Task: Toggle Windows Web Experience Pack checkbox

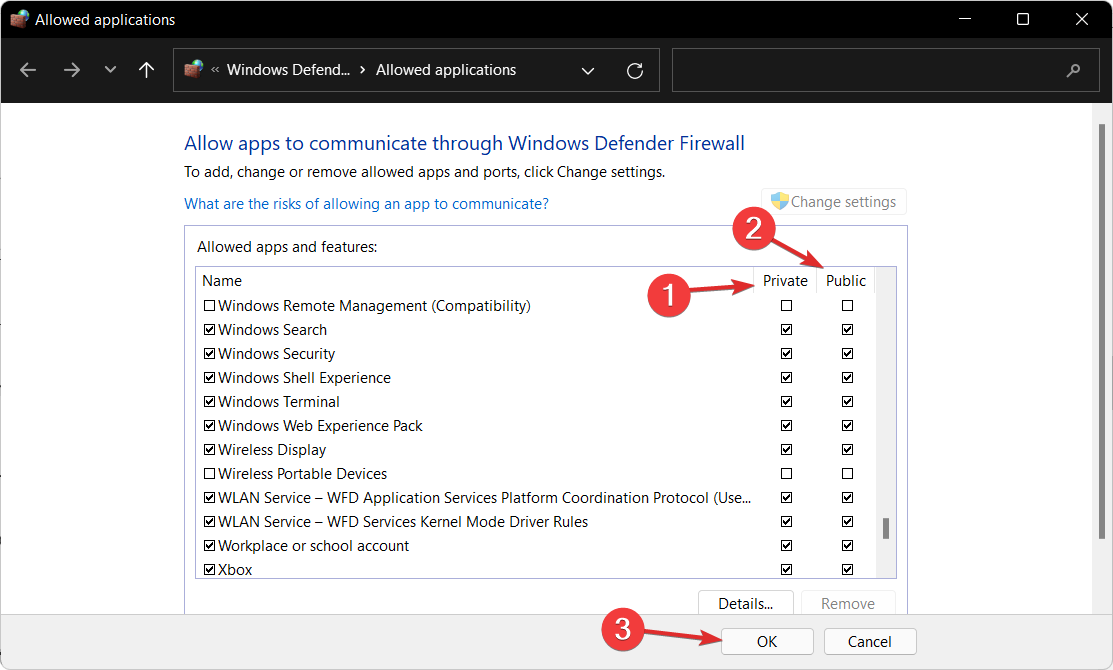Action: click(209, 426)
